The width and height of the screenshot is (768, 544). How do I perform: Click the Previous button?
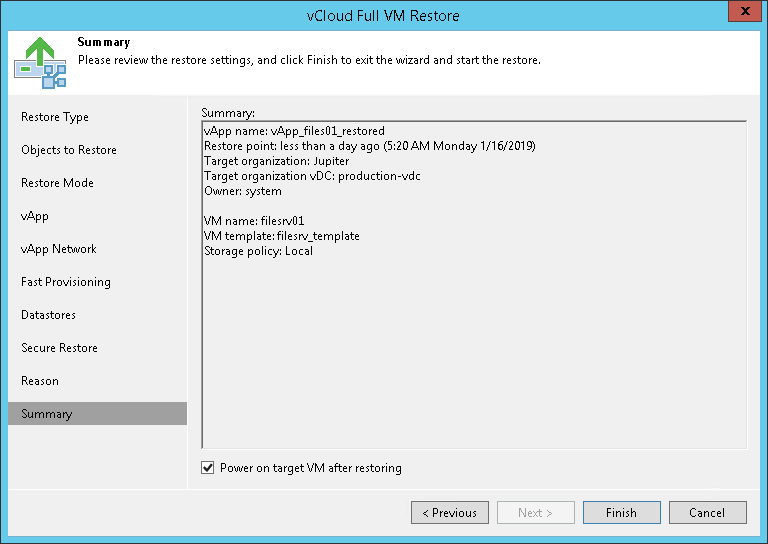coord(450,513)
